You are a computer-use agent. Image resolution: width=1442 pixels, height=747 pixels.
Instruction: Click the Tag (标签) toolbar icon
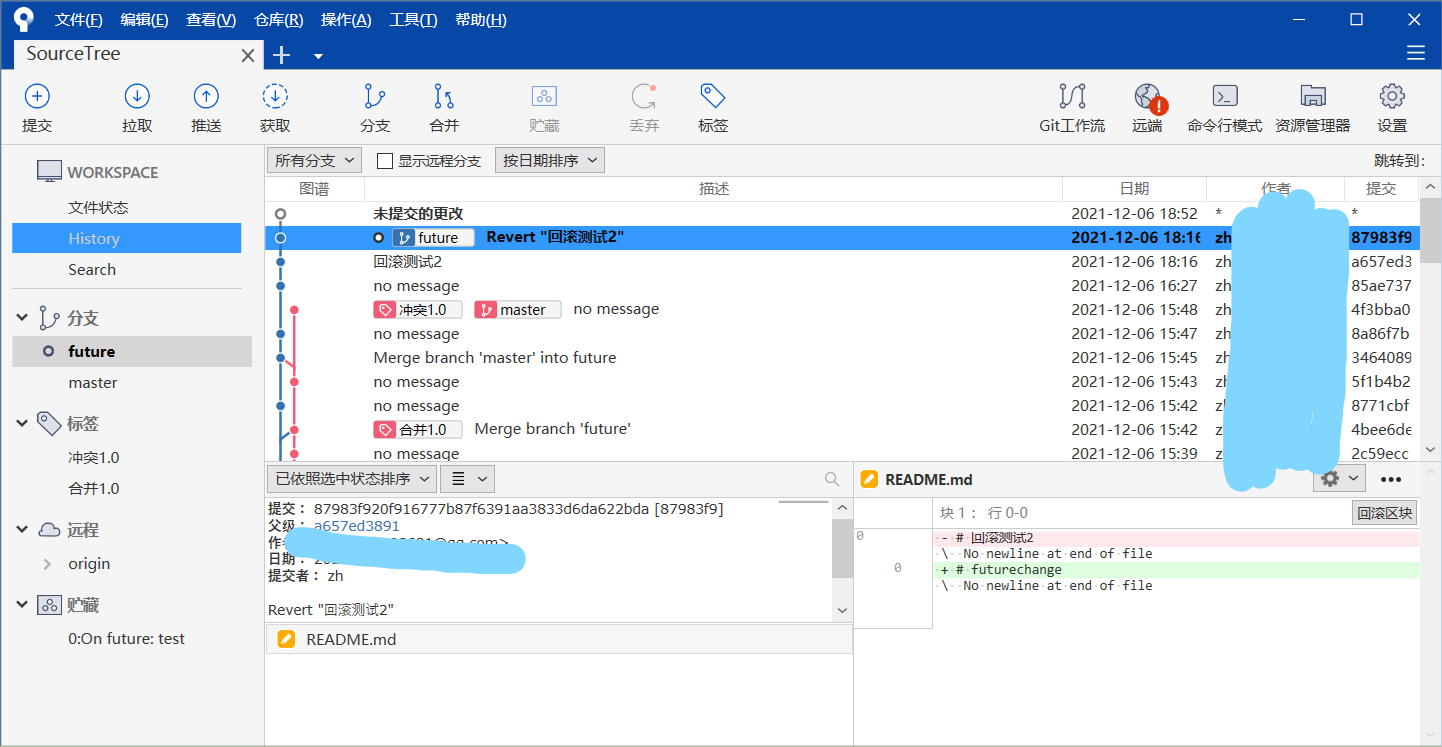click(713, 96)
